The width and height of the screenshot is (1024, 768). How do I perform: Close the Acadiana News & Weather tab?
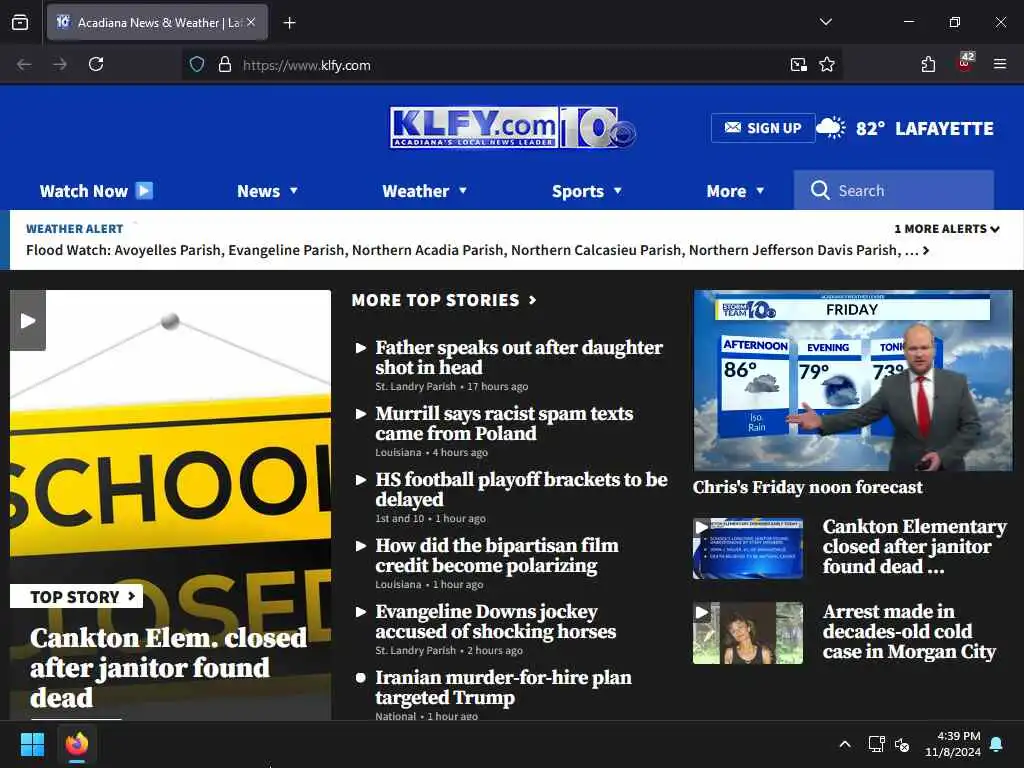coord(251,22)
